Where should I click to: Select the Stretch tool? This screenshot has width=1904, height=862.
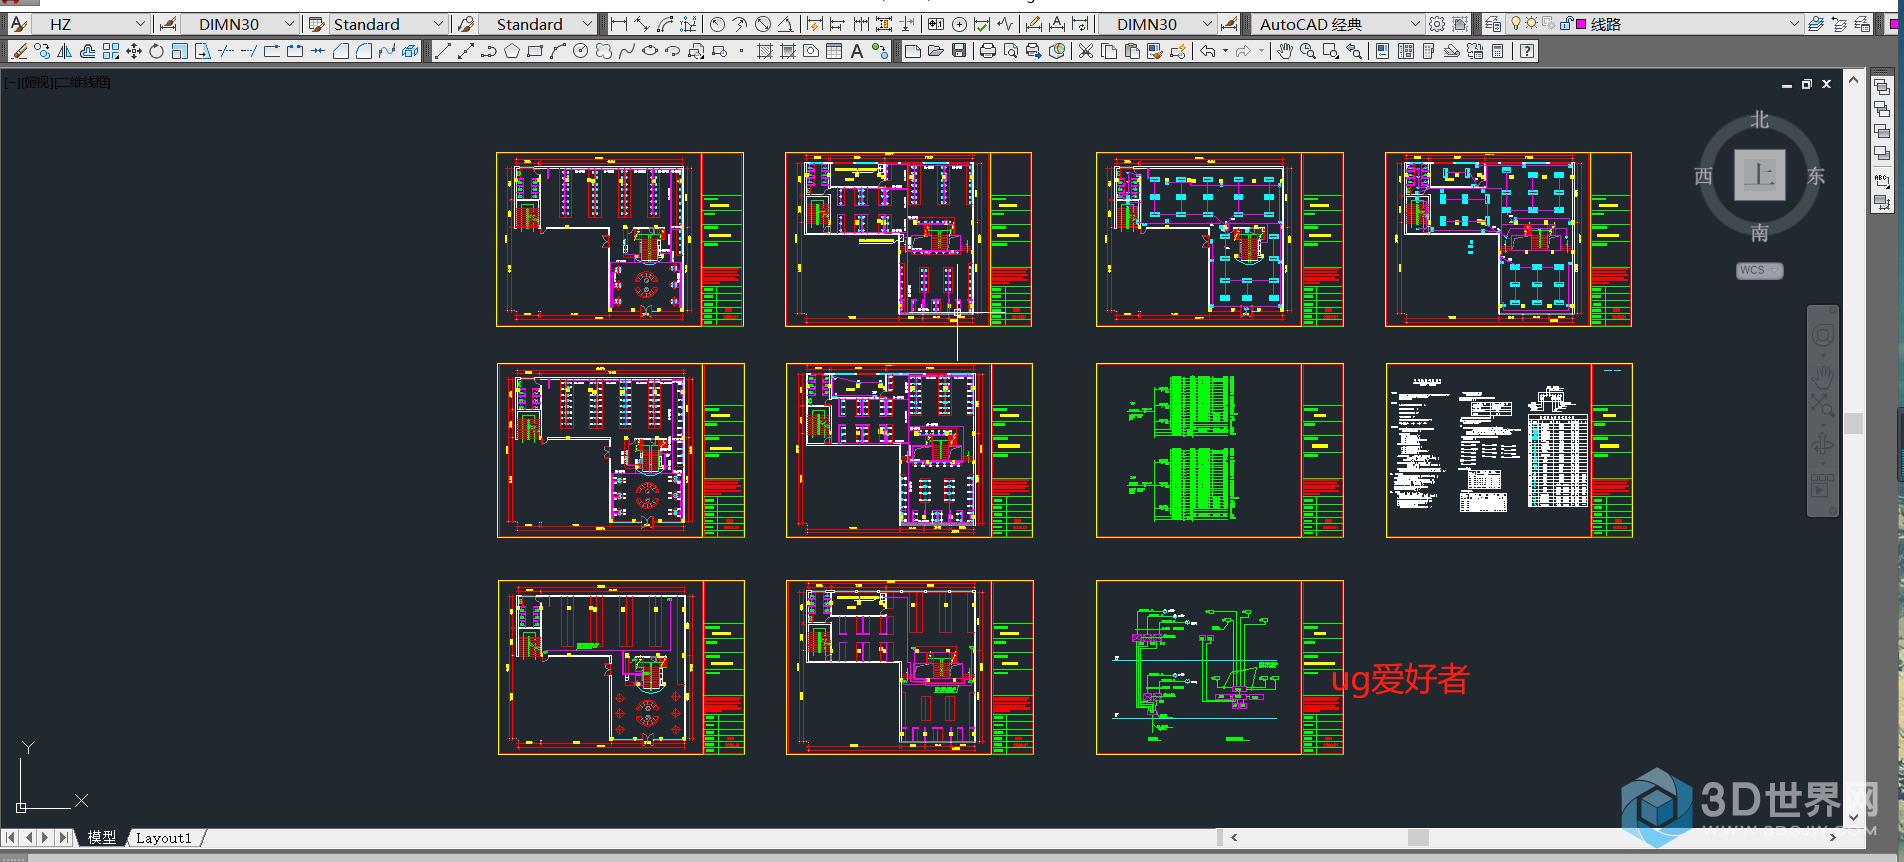click(x=203, y=51)
